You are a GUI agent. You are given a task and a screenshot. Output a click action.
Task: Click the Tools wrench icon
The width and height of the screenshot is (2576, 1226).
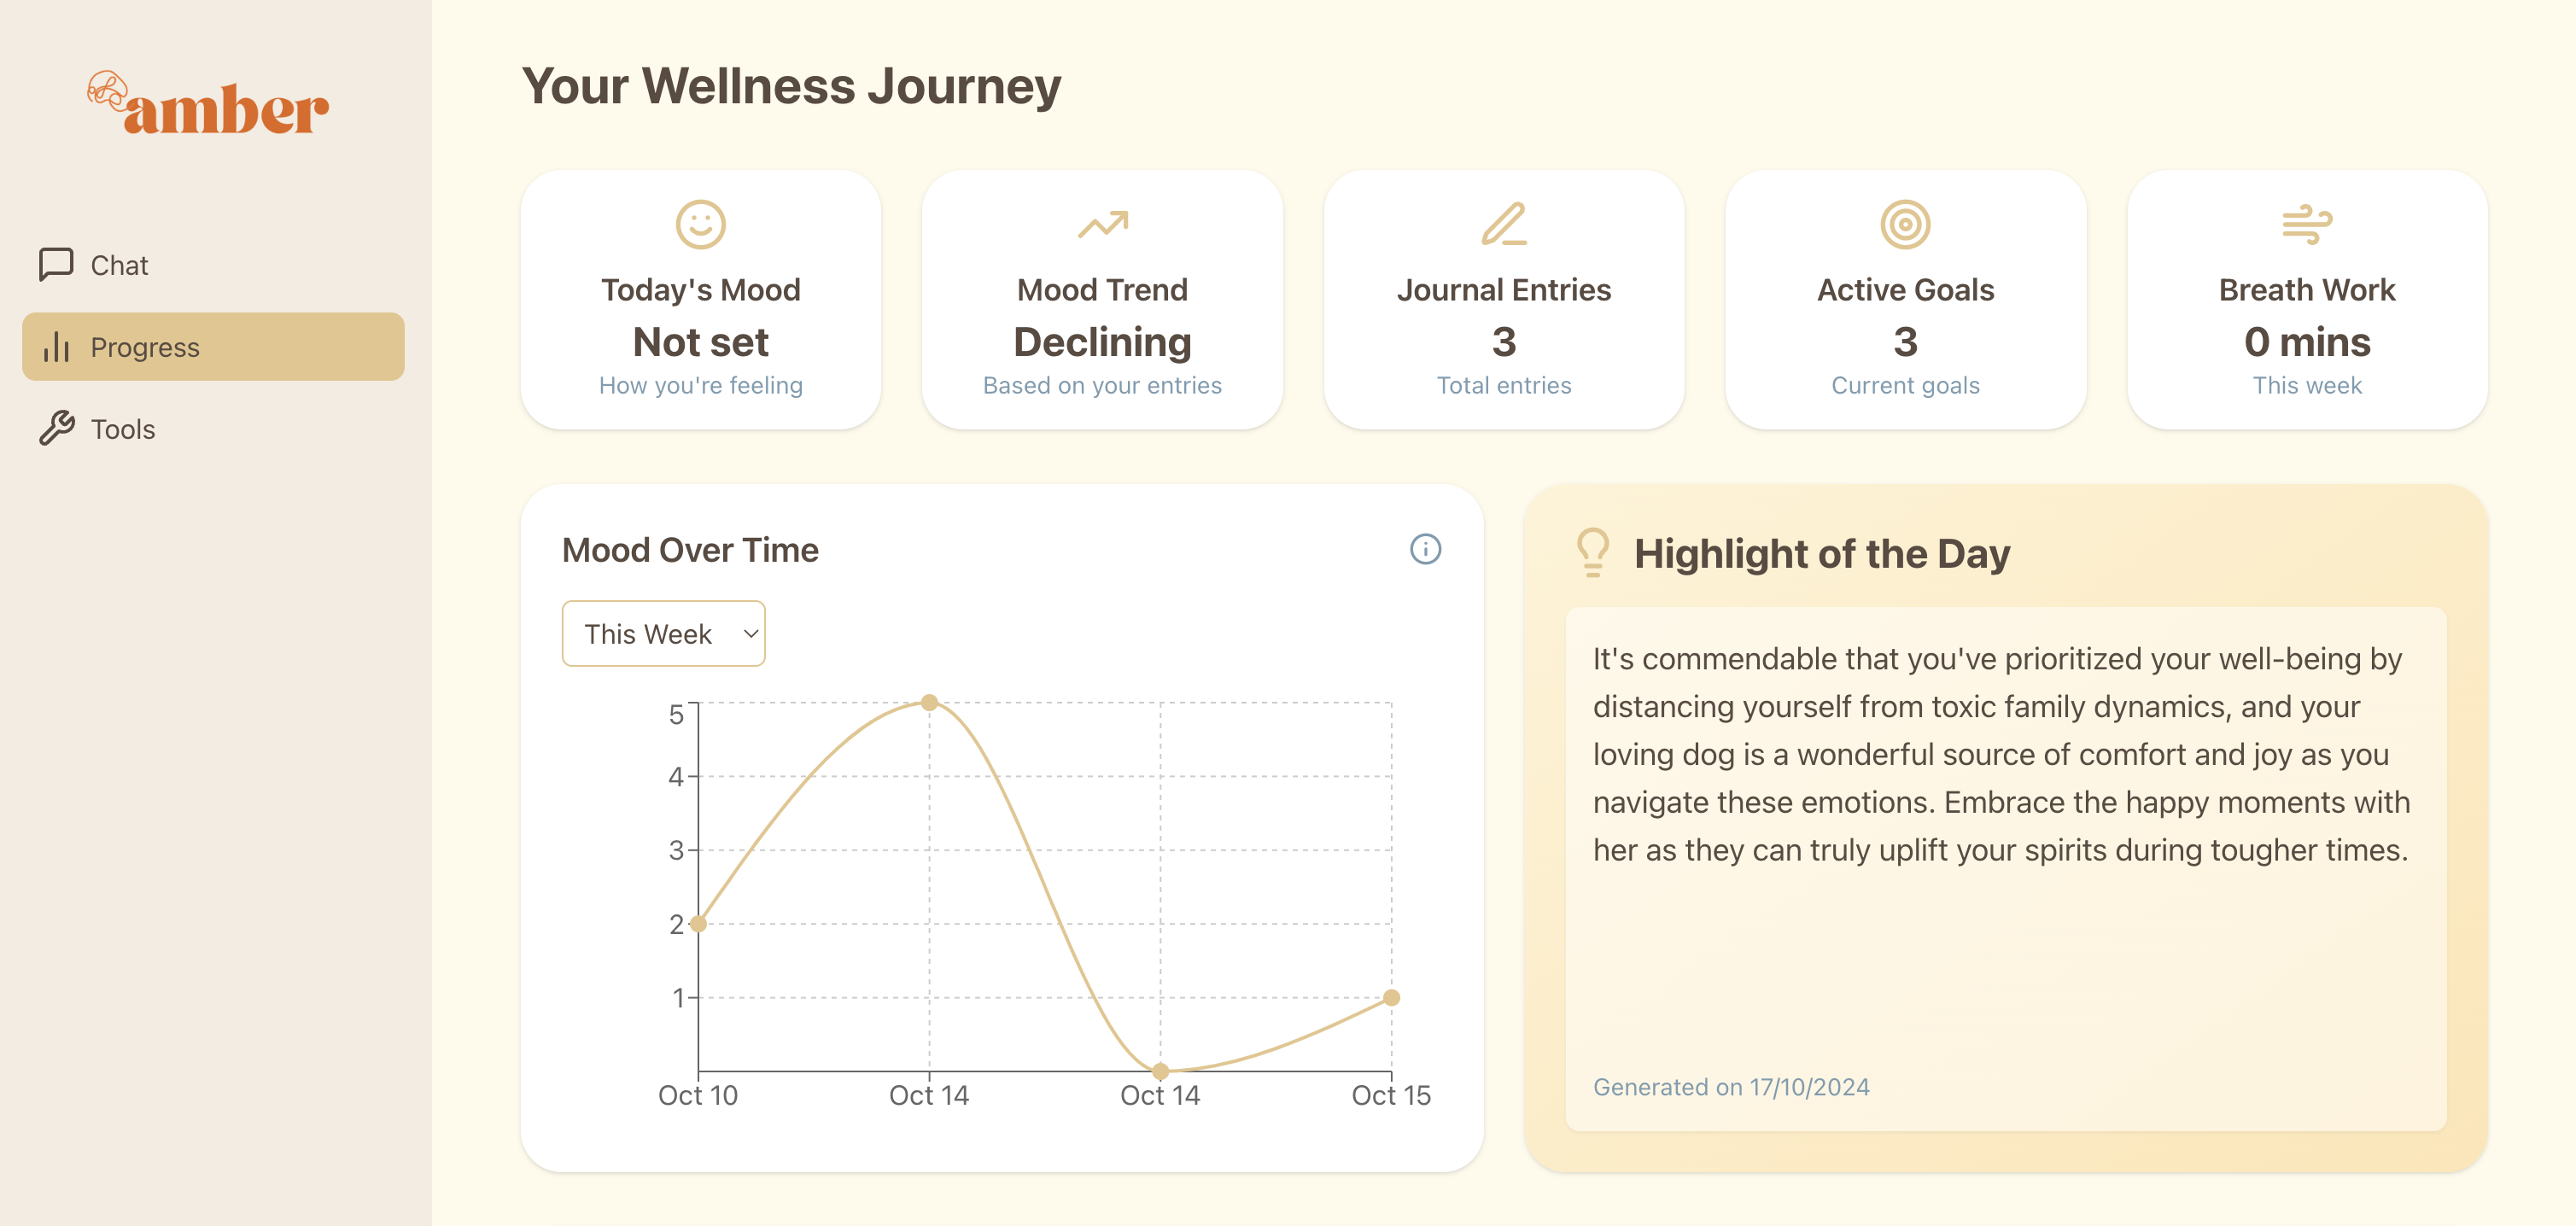57,428
